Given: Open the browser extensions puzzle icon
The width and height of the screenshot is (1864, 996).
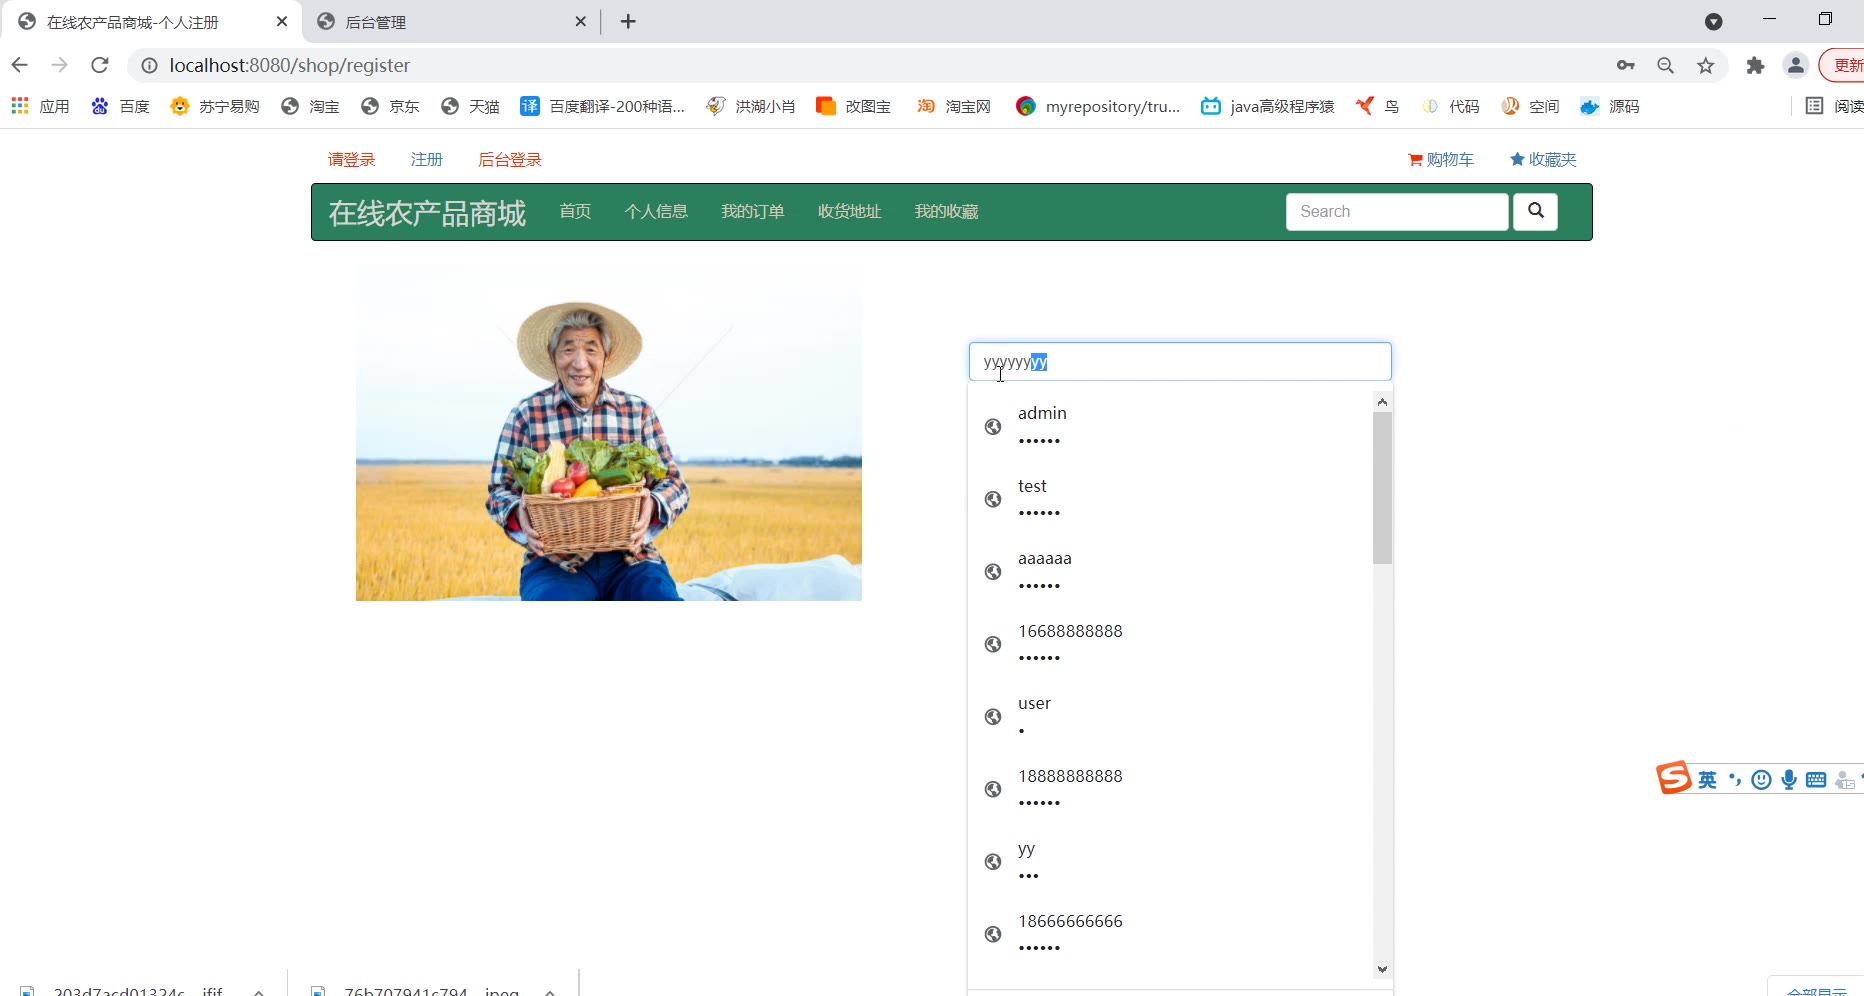Looking at the screenshot, I should [1755, 65].
